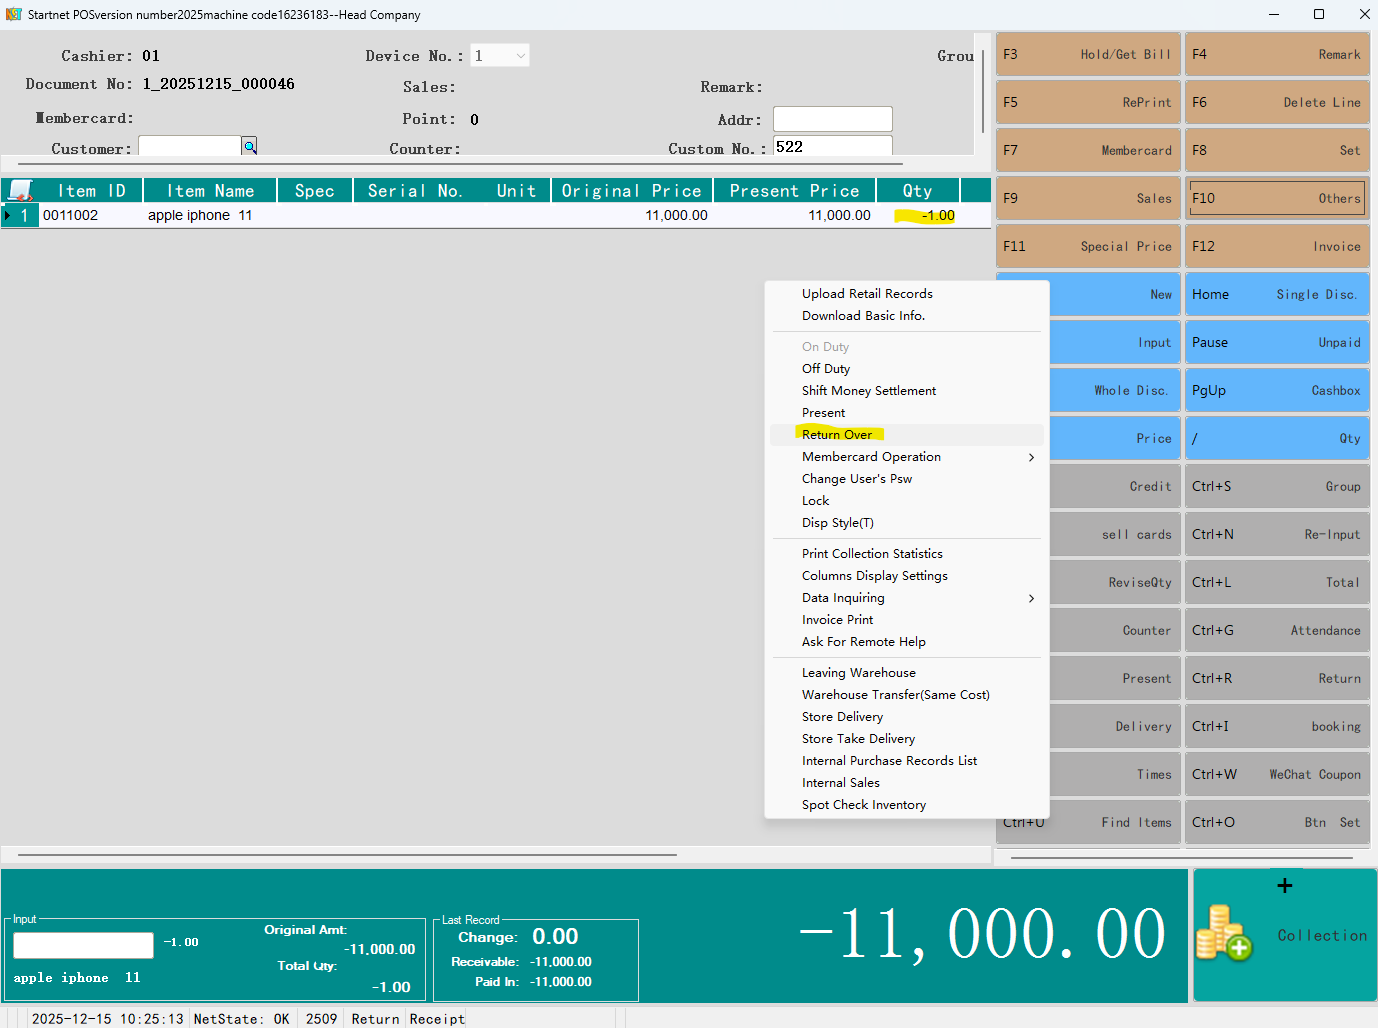Click the Startnet POS title bar icon
Screen dimensions: 1378x1028
[x=13, y=14]
